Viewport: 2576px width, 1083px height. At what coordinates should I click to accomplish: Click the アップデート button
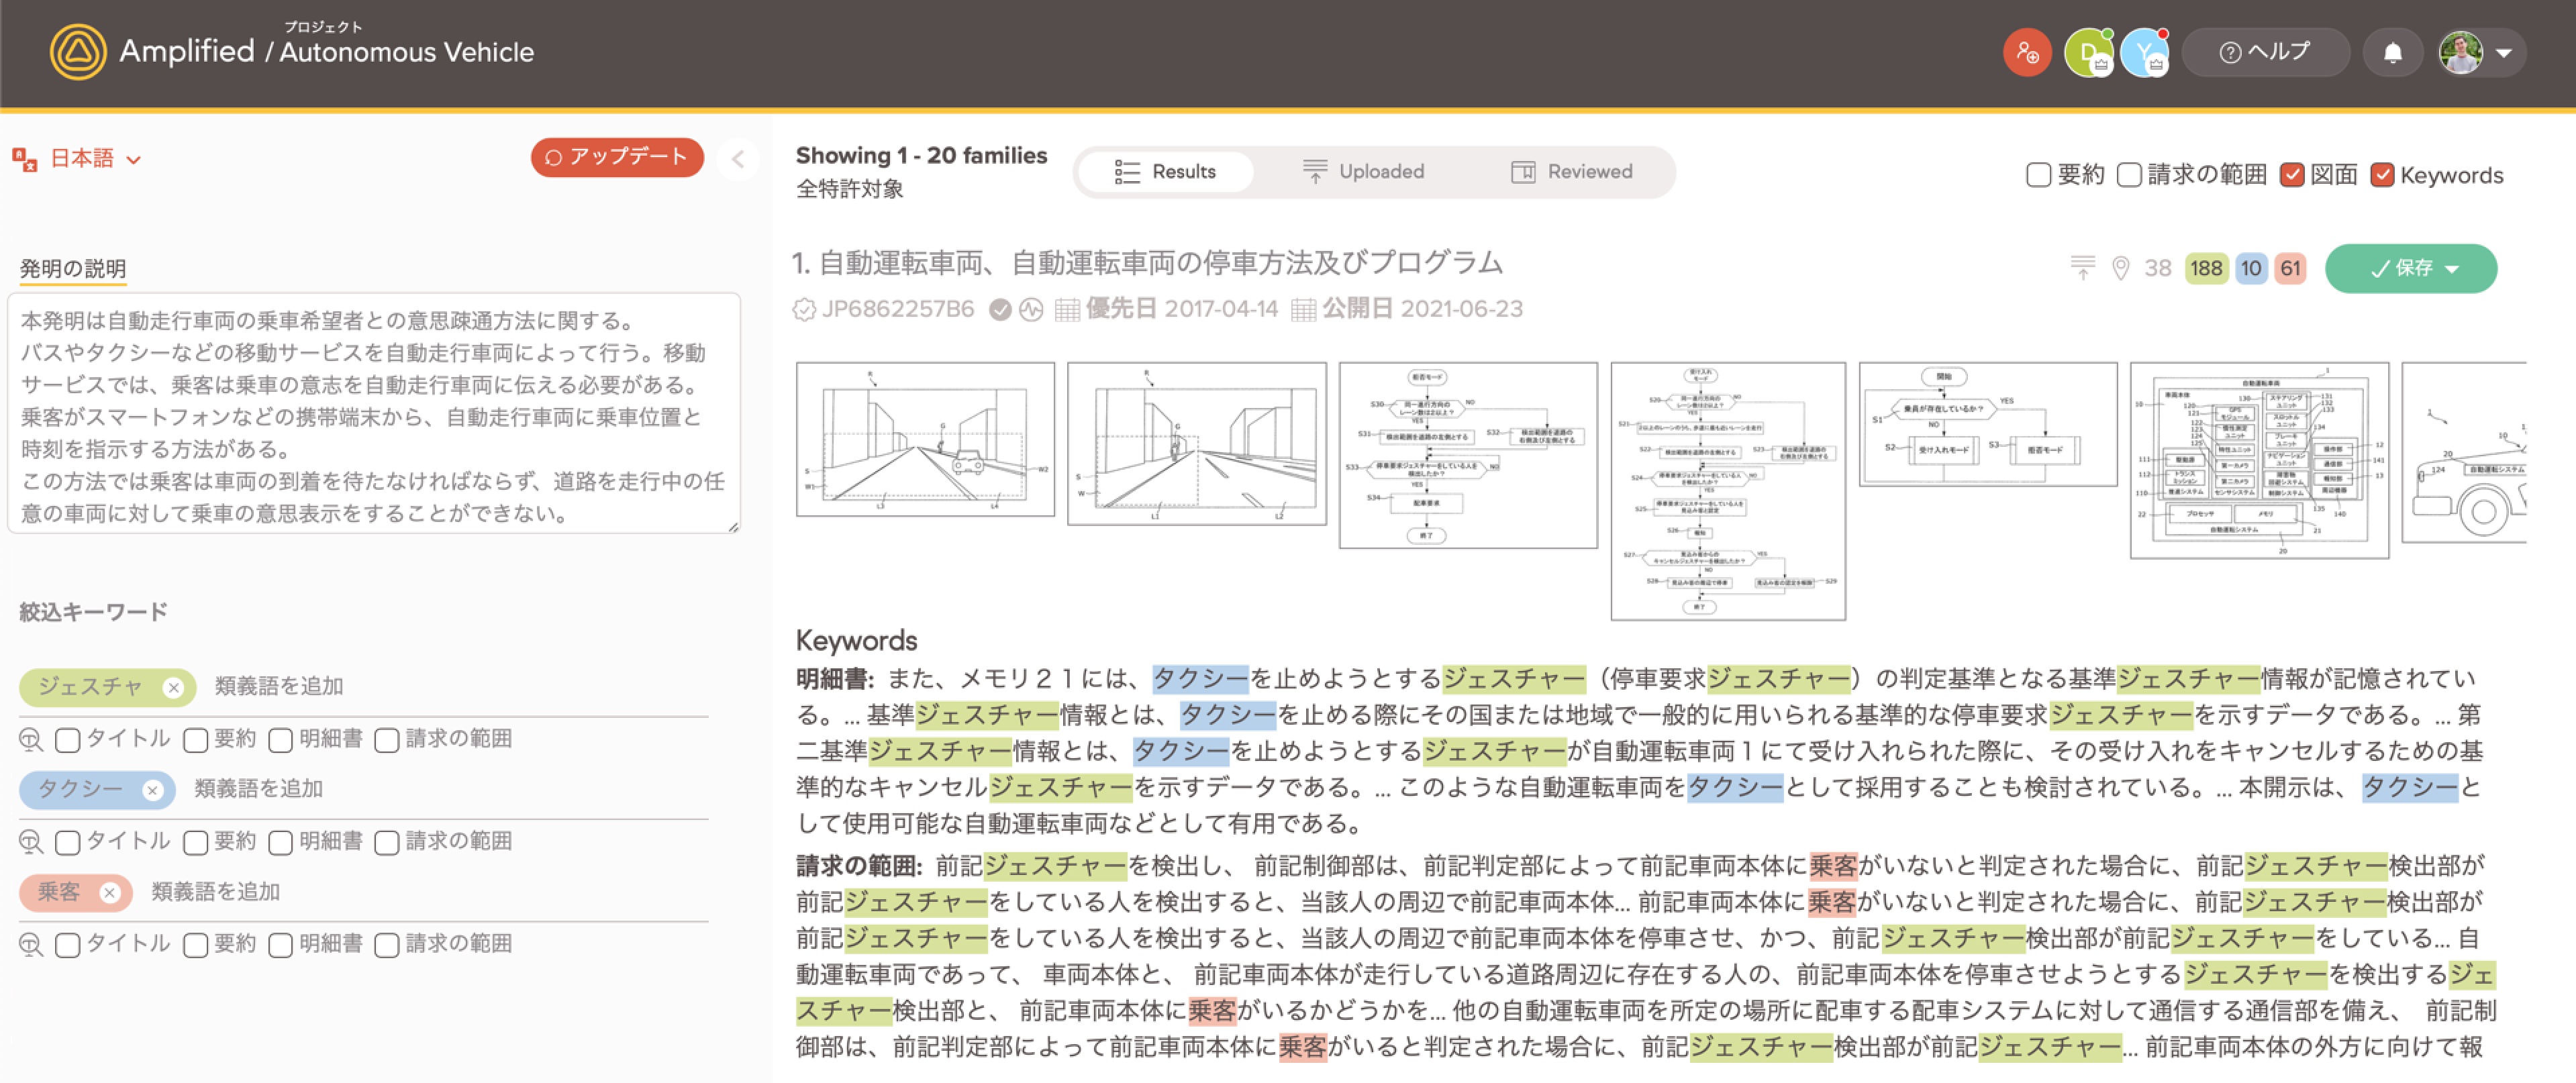coord(617,158)
